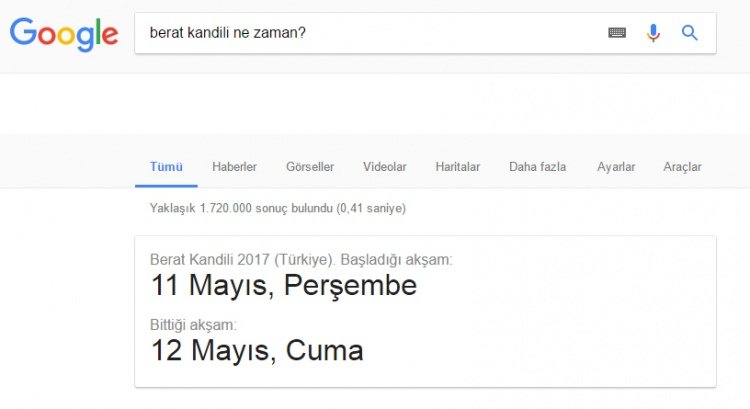
Task: Focus the search box containing the query
Action: click(x=370, y=32)
